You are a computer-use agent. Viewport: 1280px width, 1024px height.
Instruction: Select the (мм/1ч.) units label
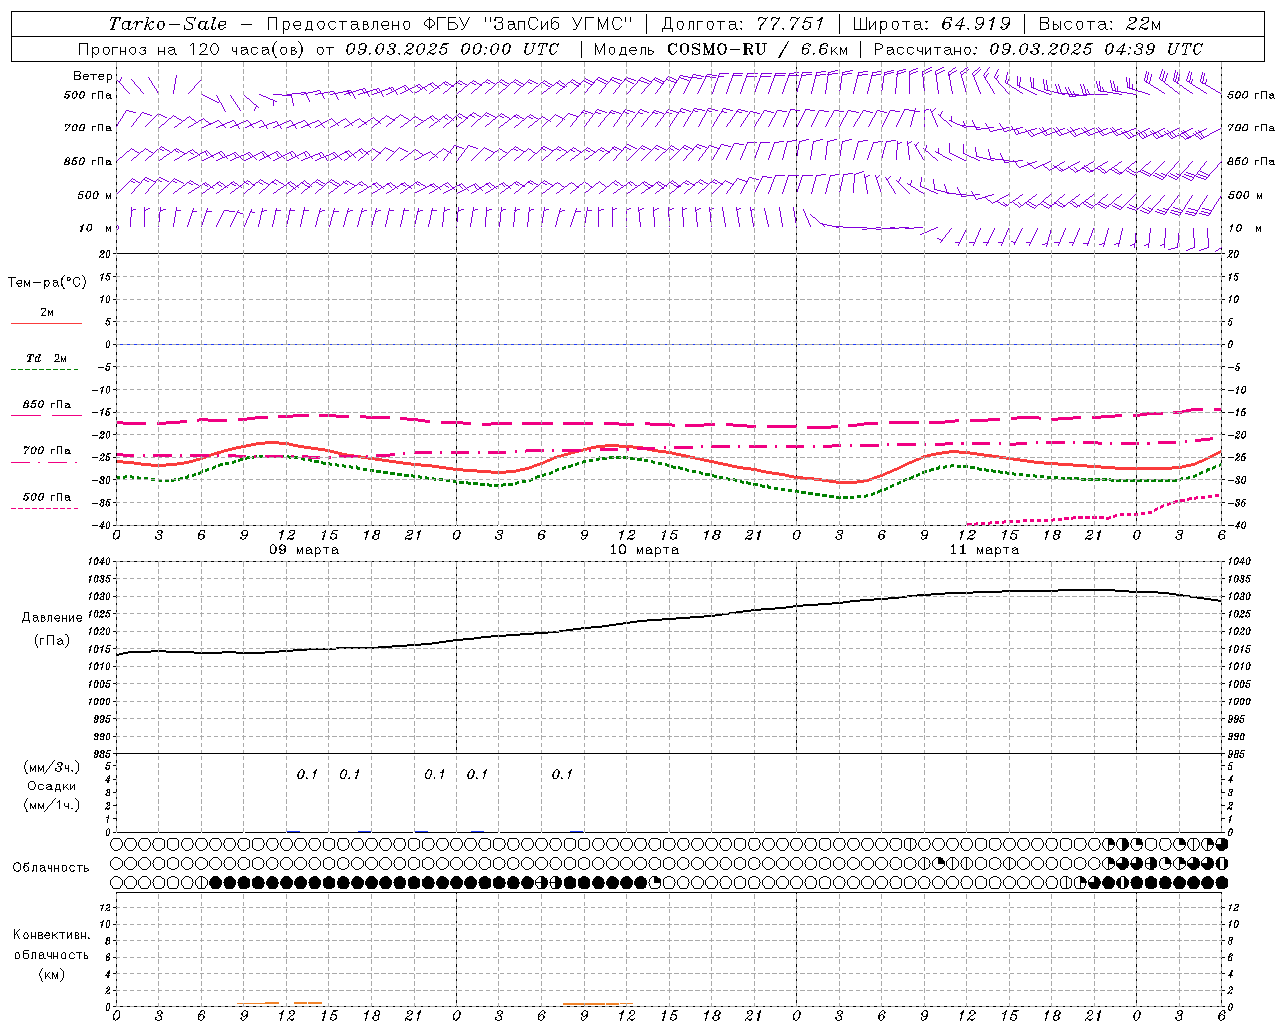coord(52,805)
